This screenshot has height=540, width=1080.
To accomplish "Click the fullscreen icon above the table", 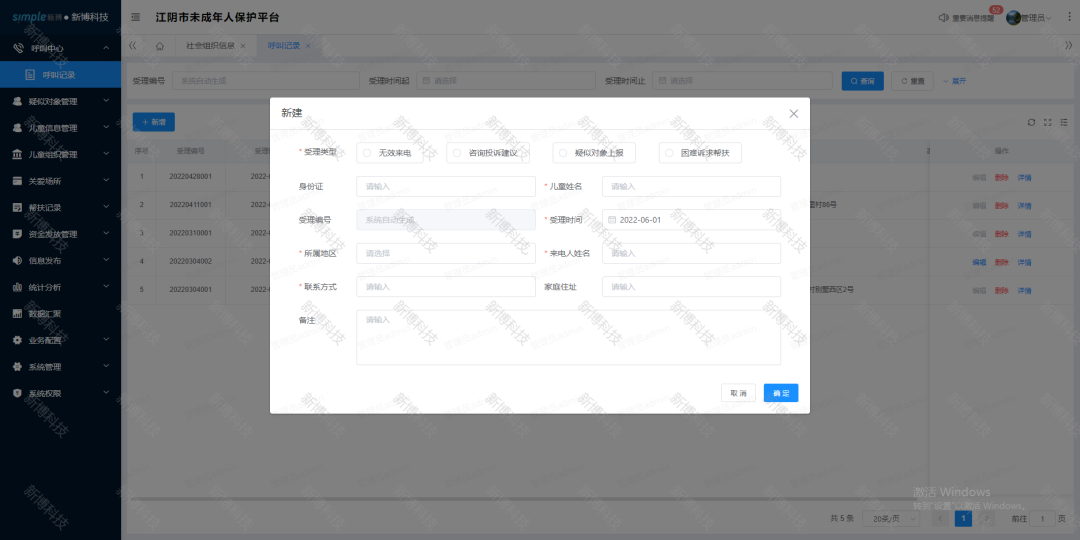I will click(1048, 122).
